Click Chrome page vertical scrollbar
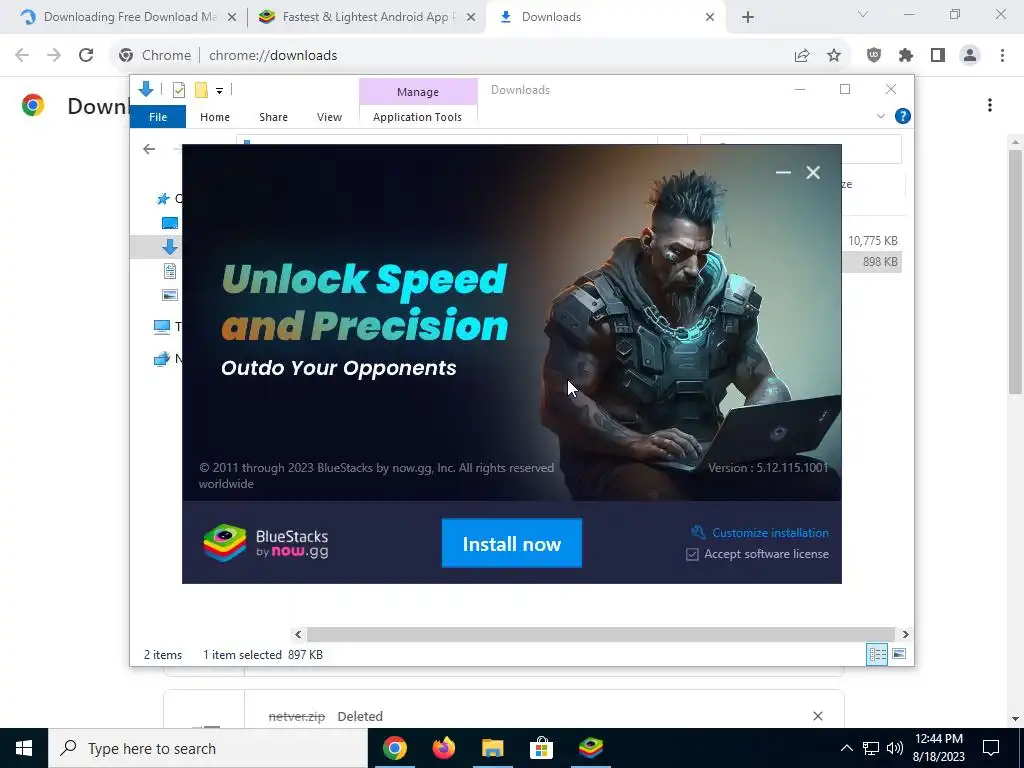The image size is (1024, 768). pyautogui.click(x=1015, y=272)
